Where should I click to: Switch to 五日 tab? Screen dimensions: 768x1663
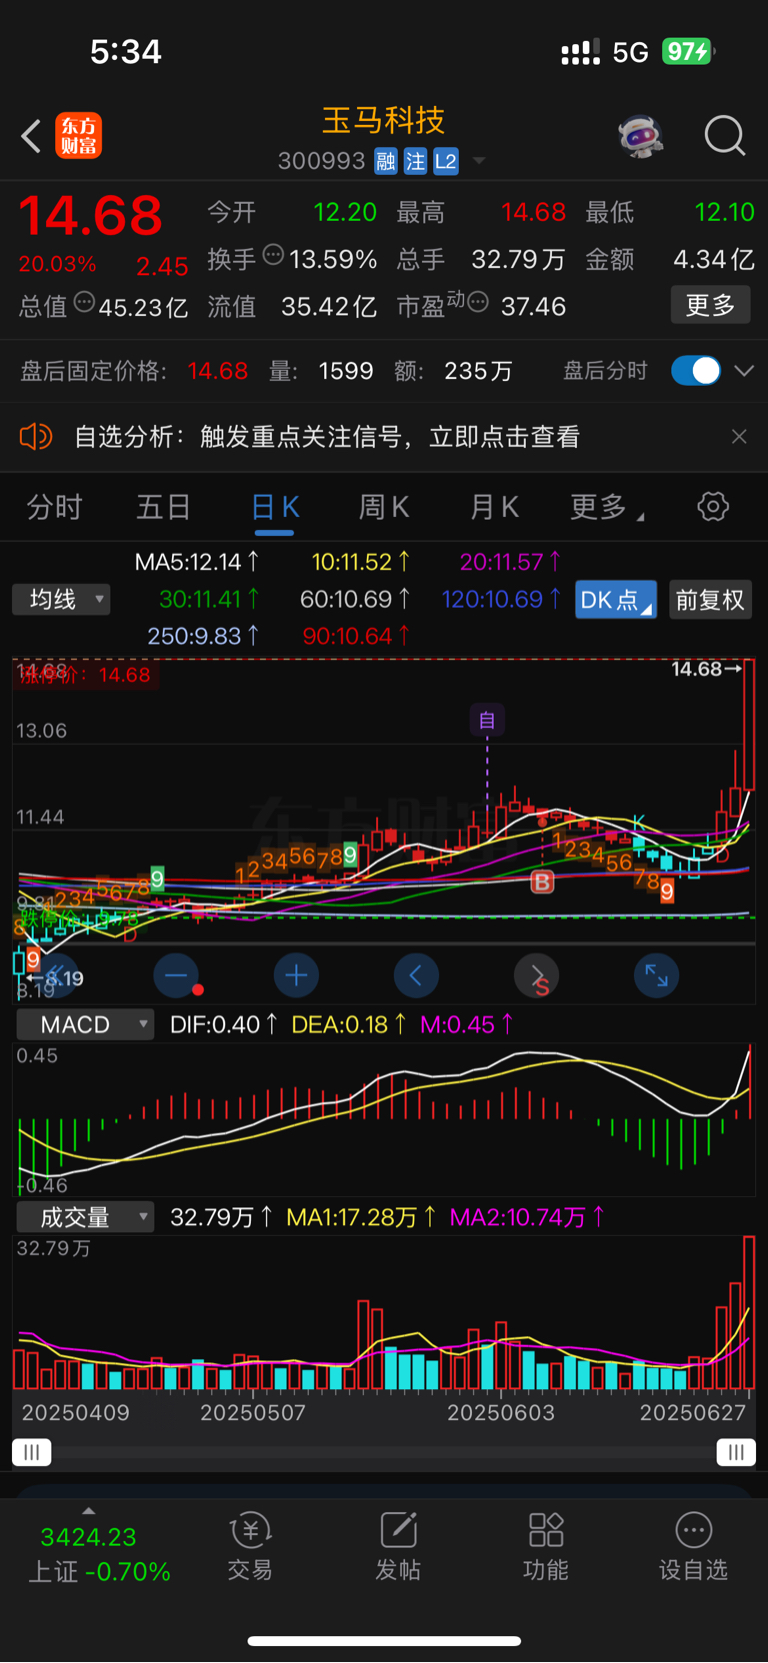pos(164,507)
